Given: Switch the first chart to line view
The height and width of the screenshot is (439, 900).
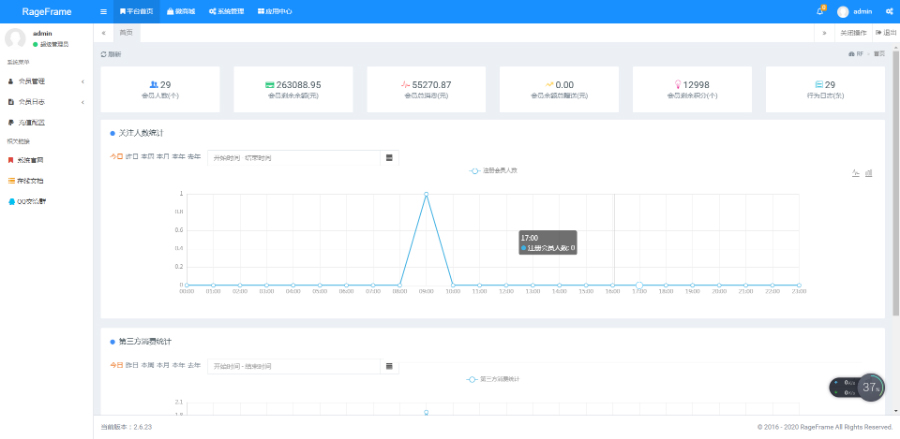Looking at the screenshot, I should point(856,173).
